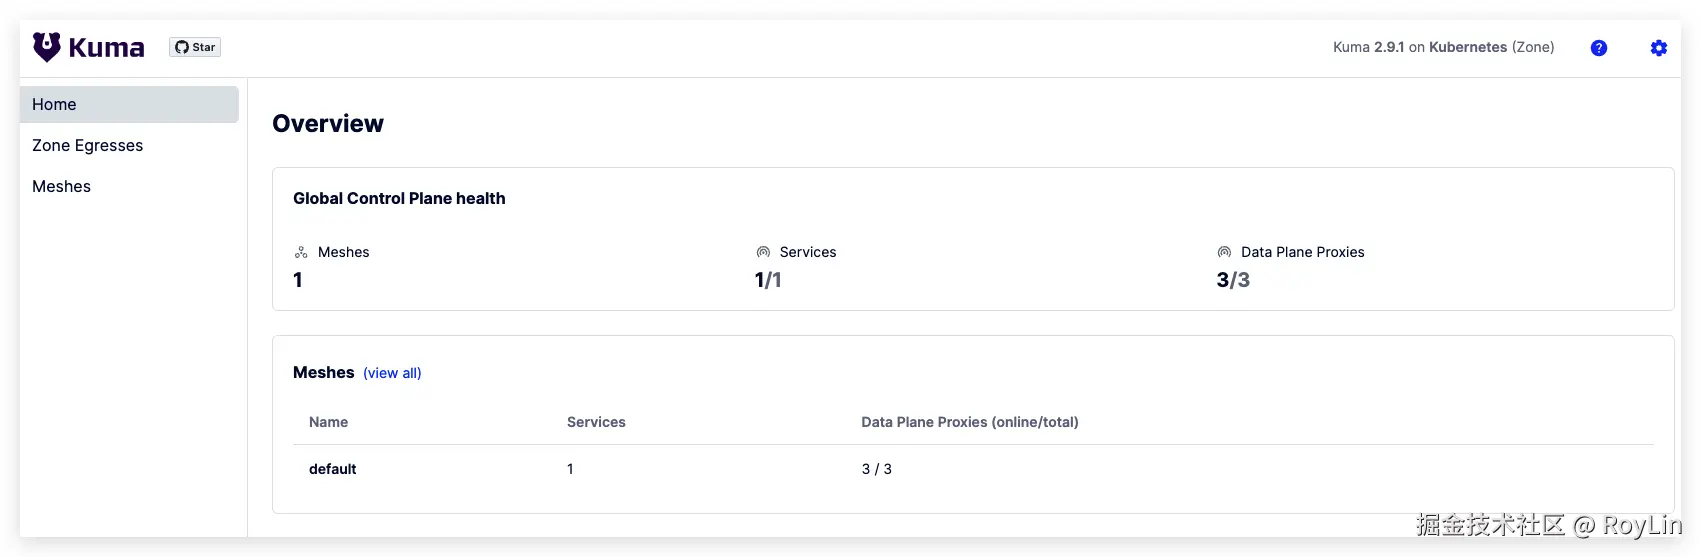1701x557 pixels.
Task: Click the Name column header
Action: [328, 422]
